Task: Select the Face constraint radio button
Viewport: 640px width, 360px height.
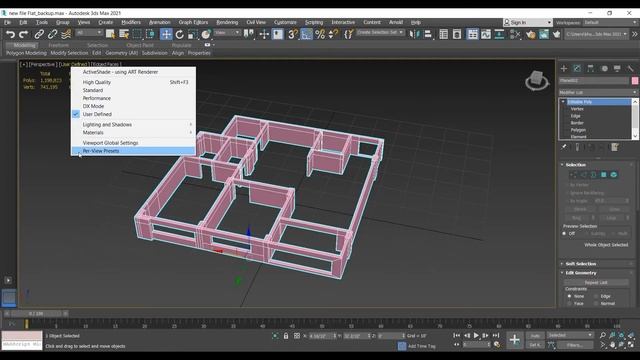Action: pyautogui.click(x=569, y=304)
